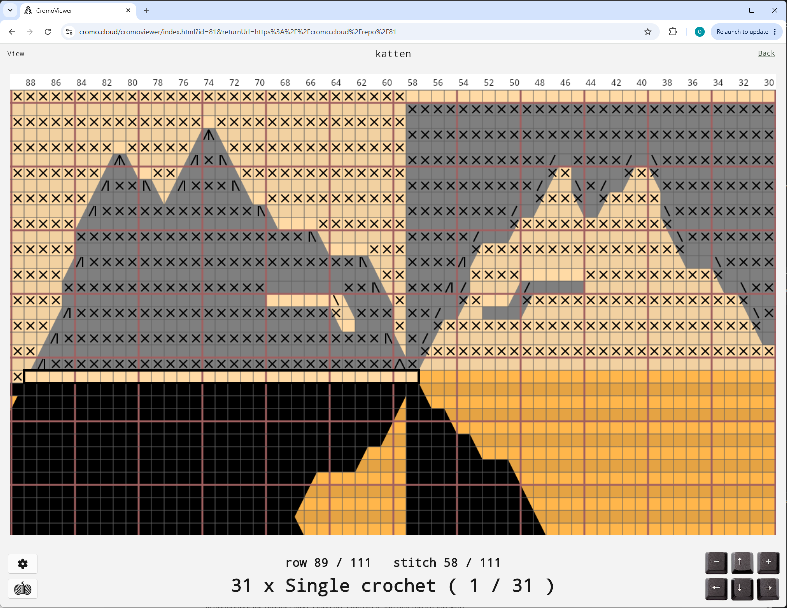Click the row 89 / 111 indicator
The width and height of the screenshot is (787, 608).
[x=328, y=563]
